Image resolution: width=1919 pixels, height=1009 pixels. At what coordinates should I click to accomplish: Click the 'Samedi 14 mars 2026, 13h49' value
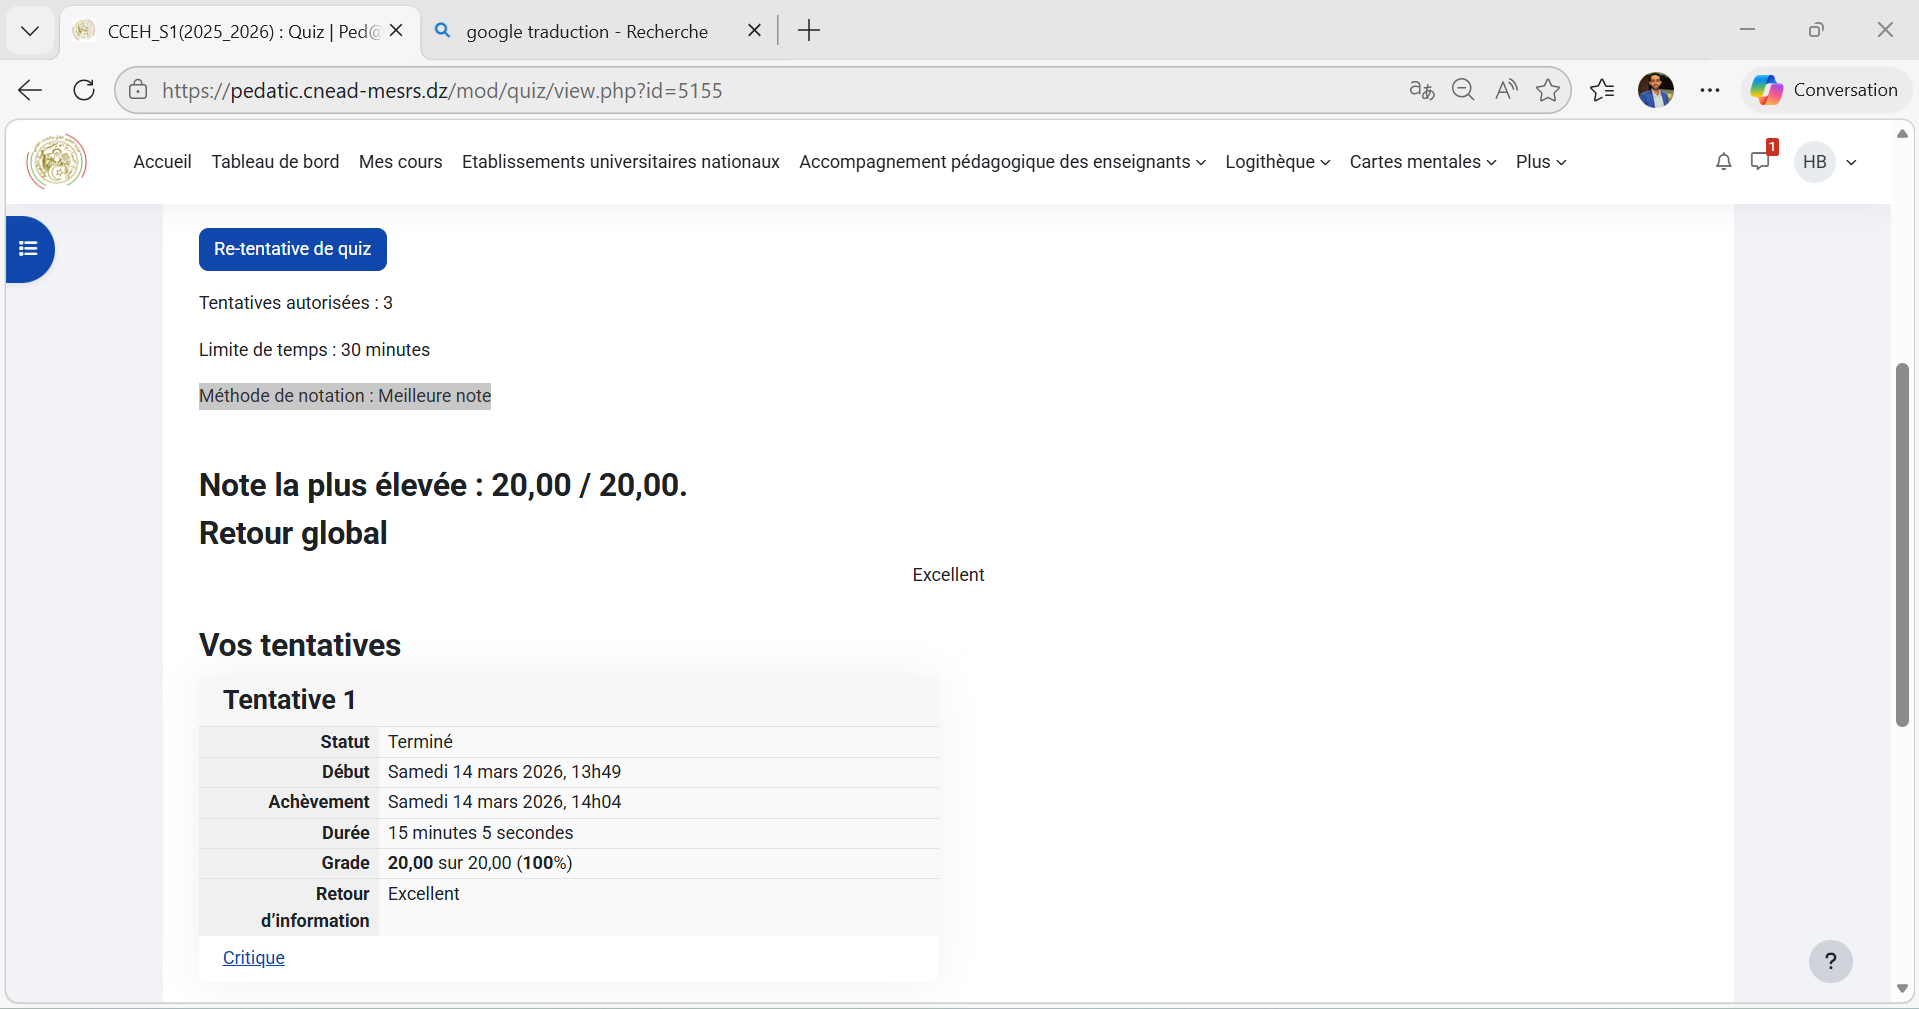pos(504,772)
